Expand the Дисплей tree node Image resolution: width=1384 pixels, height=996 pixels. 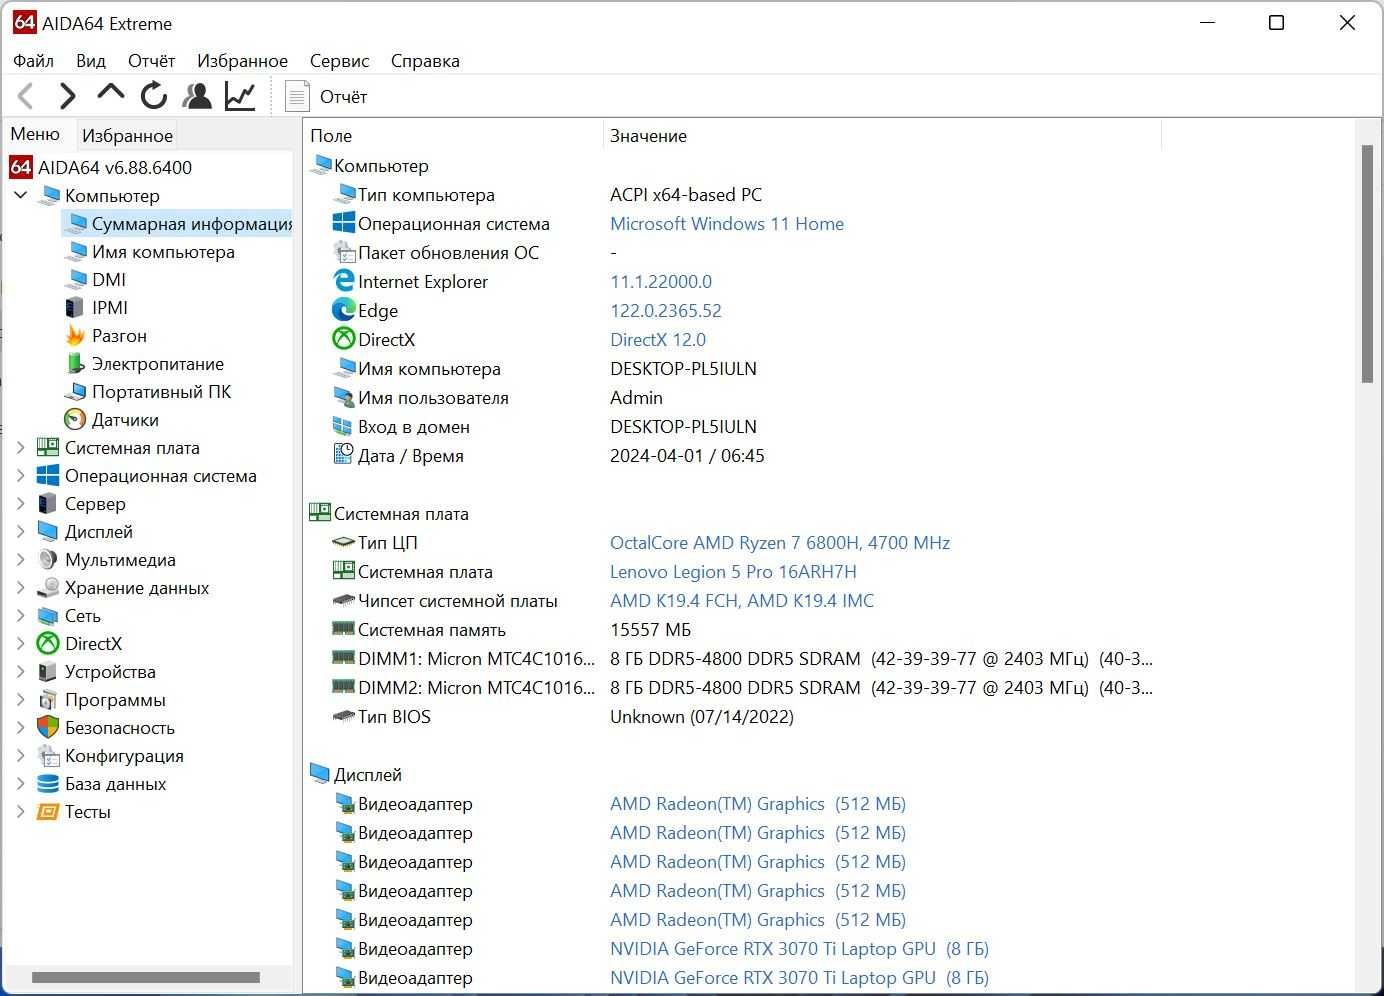pos(20,532)
